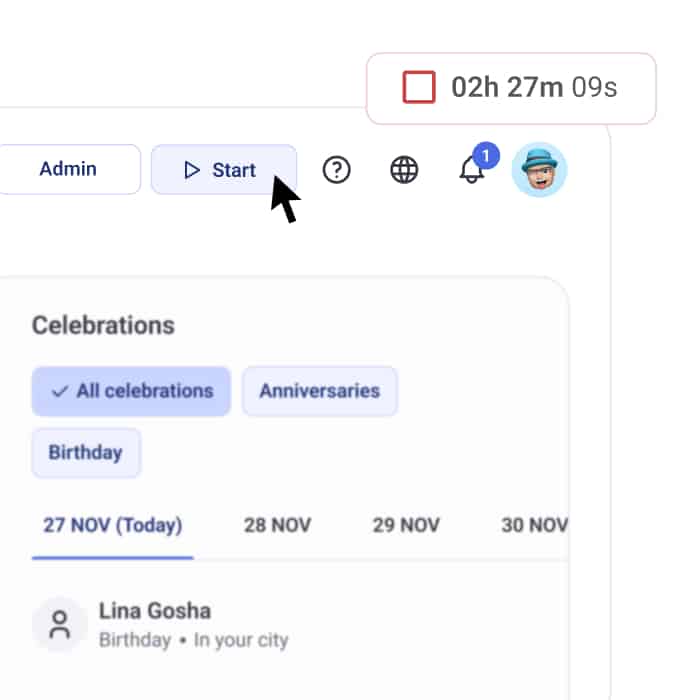Open Lina Gosha's celebration entry
Image resolution: width=700 pixels, height=700 pixels.
tap(155, 611)
